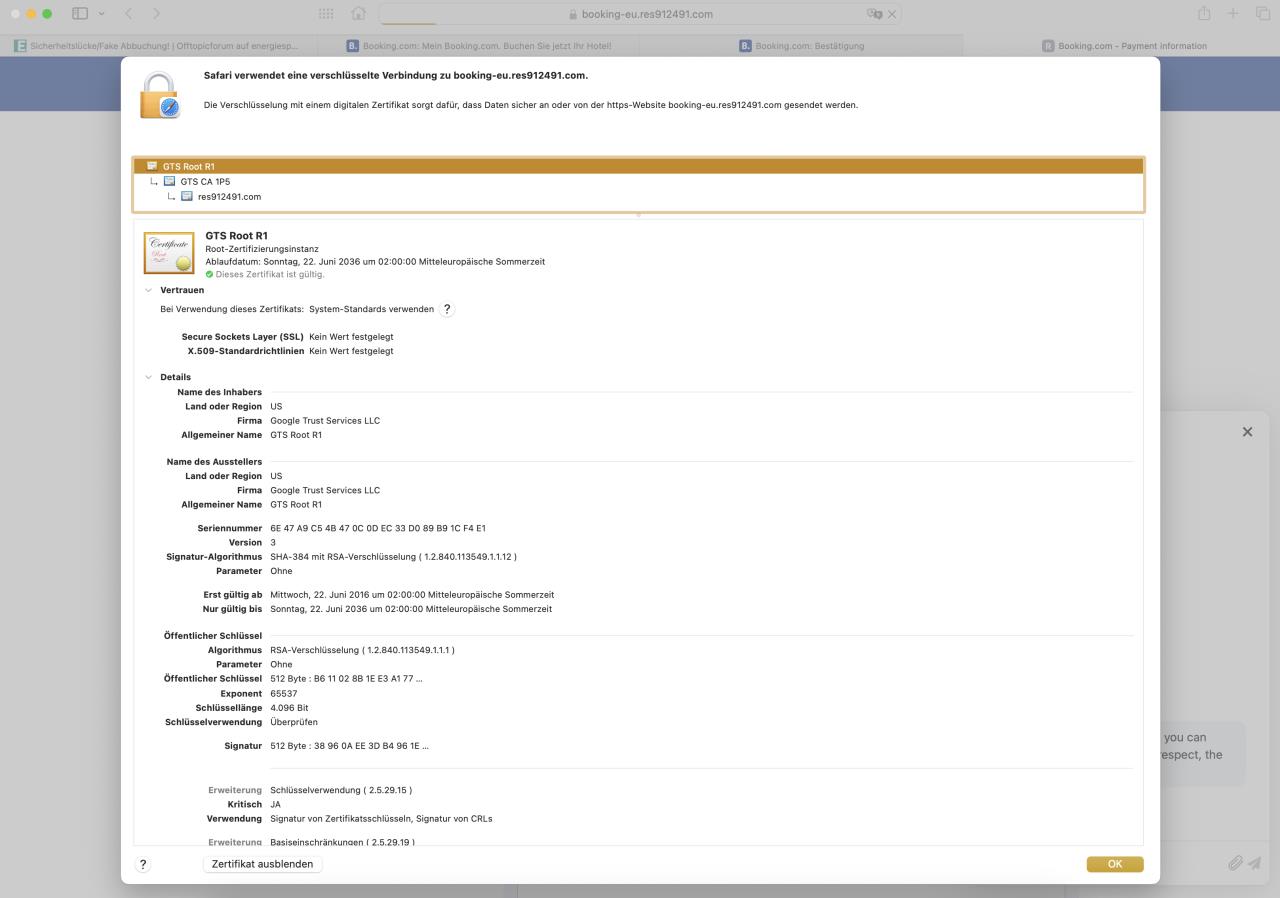The height and width of the screenshot is (898, 1280).
Task: Open the Share icon in toolbar
Action: pyautogui.click(x=1204, y=13)
